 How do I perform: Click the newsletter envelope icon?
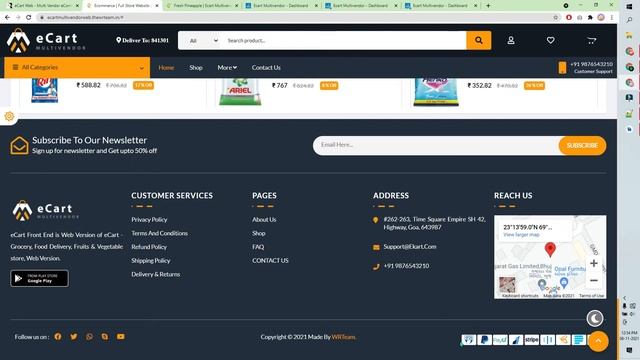coord(19,145)
